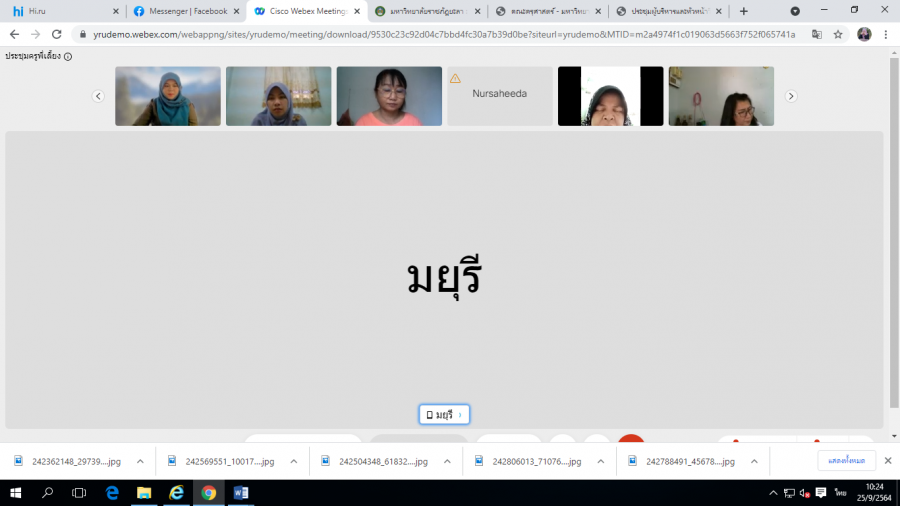Click the meeting info icon beside the title
Image resolution: width=900 pixels, height=506 pixels.
tap(68, 57)
